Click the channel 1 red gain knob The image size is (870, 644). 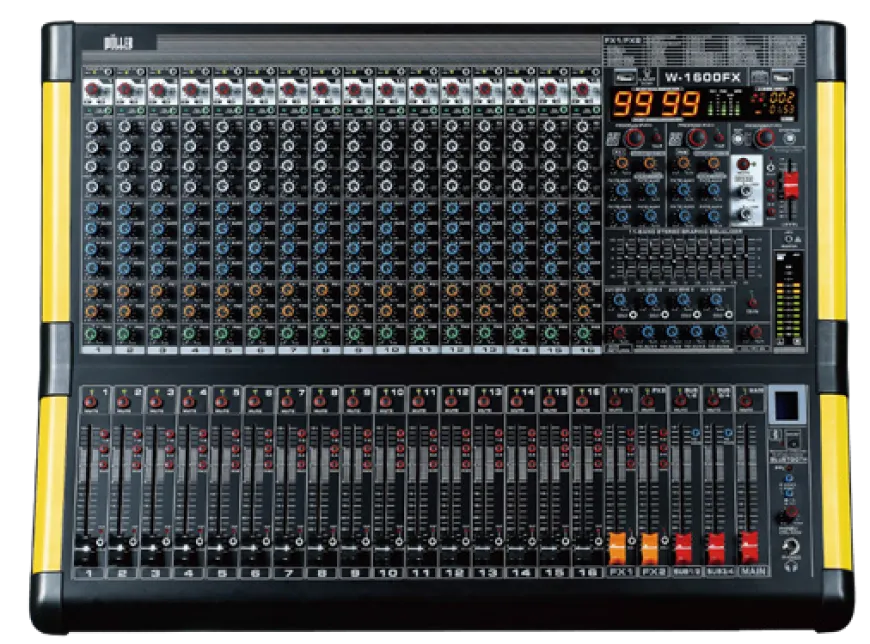(x=93, y=90)
